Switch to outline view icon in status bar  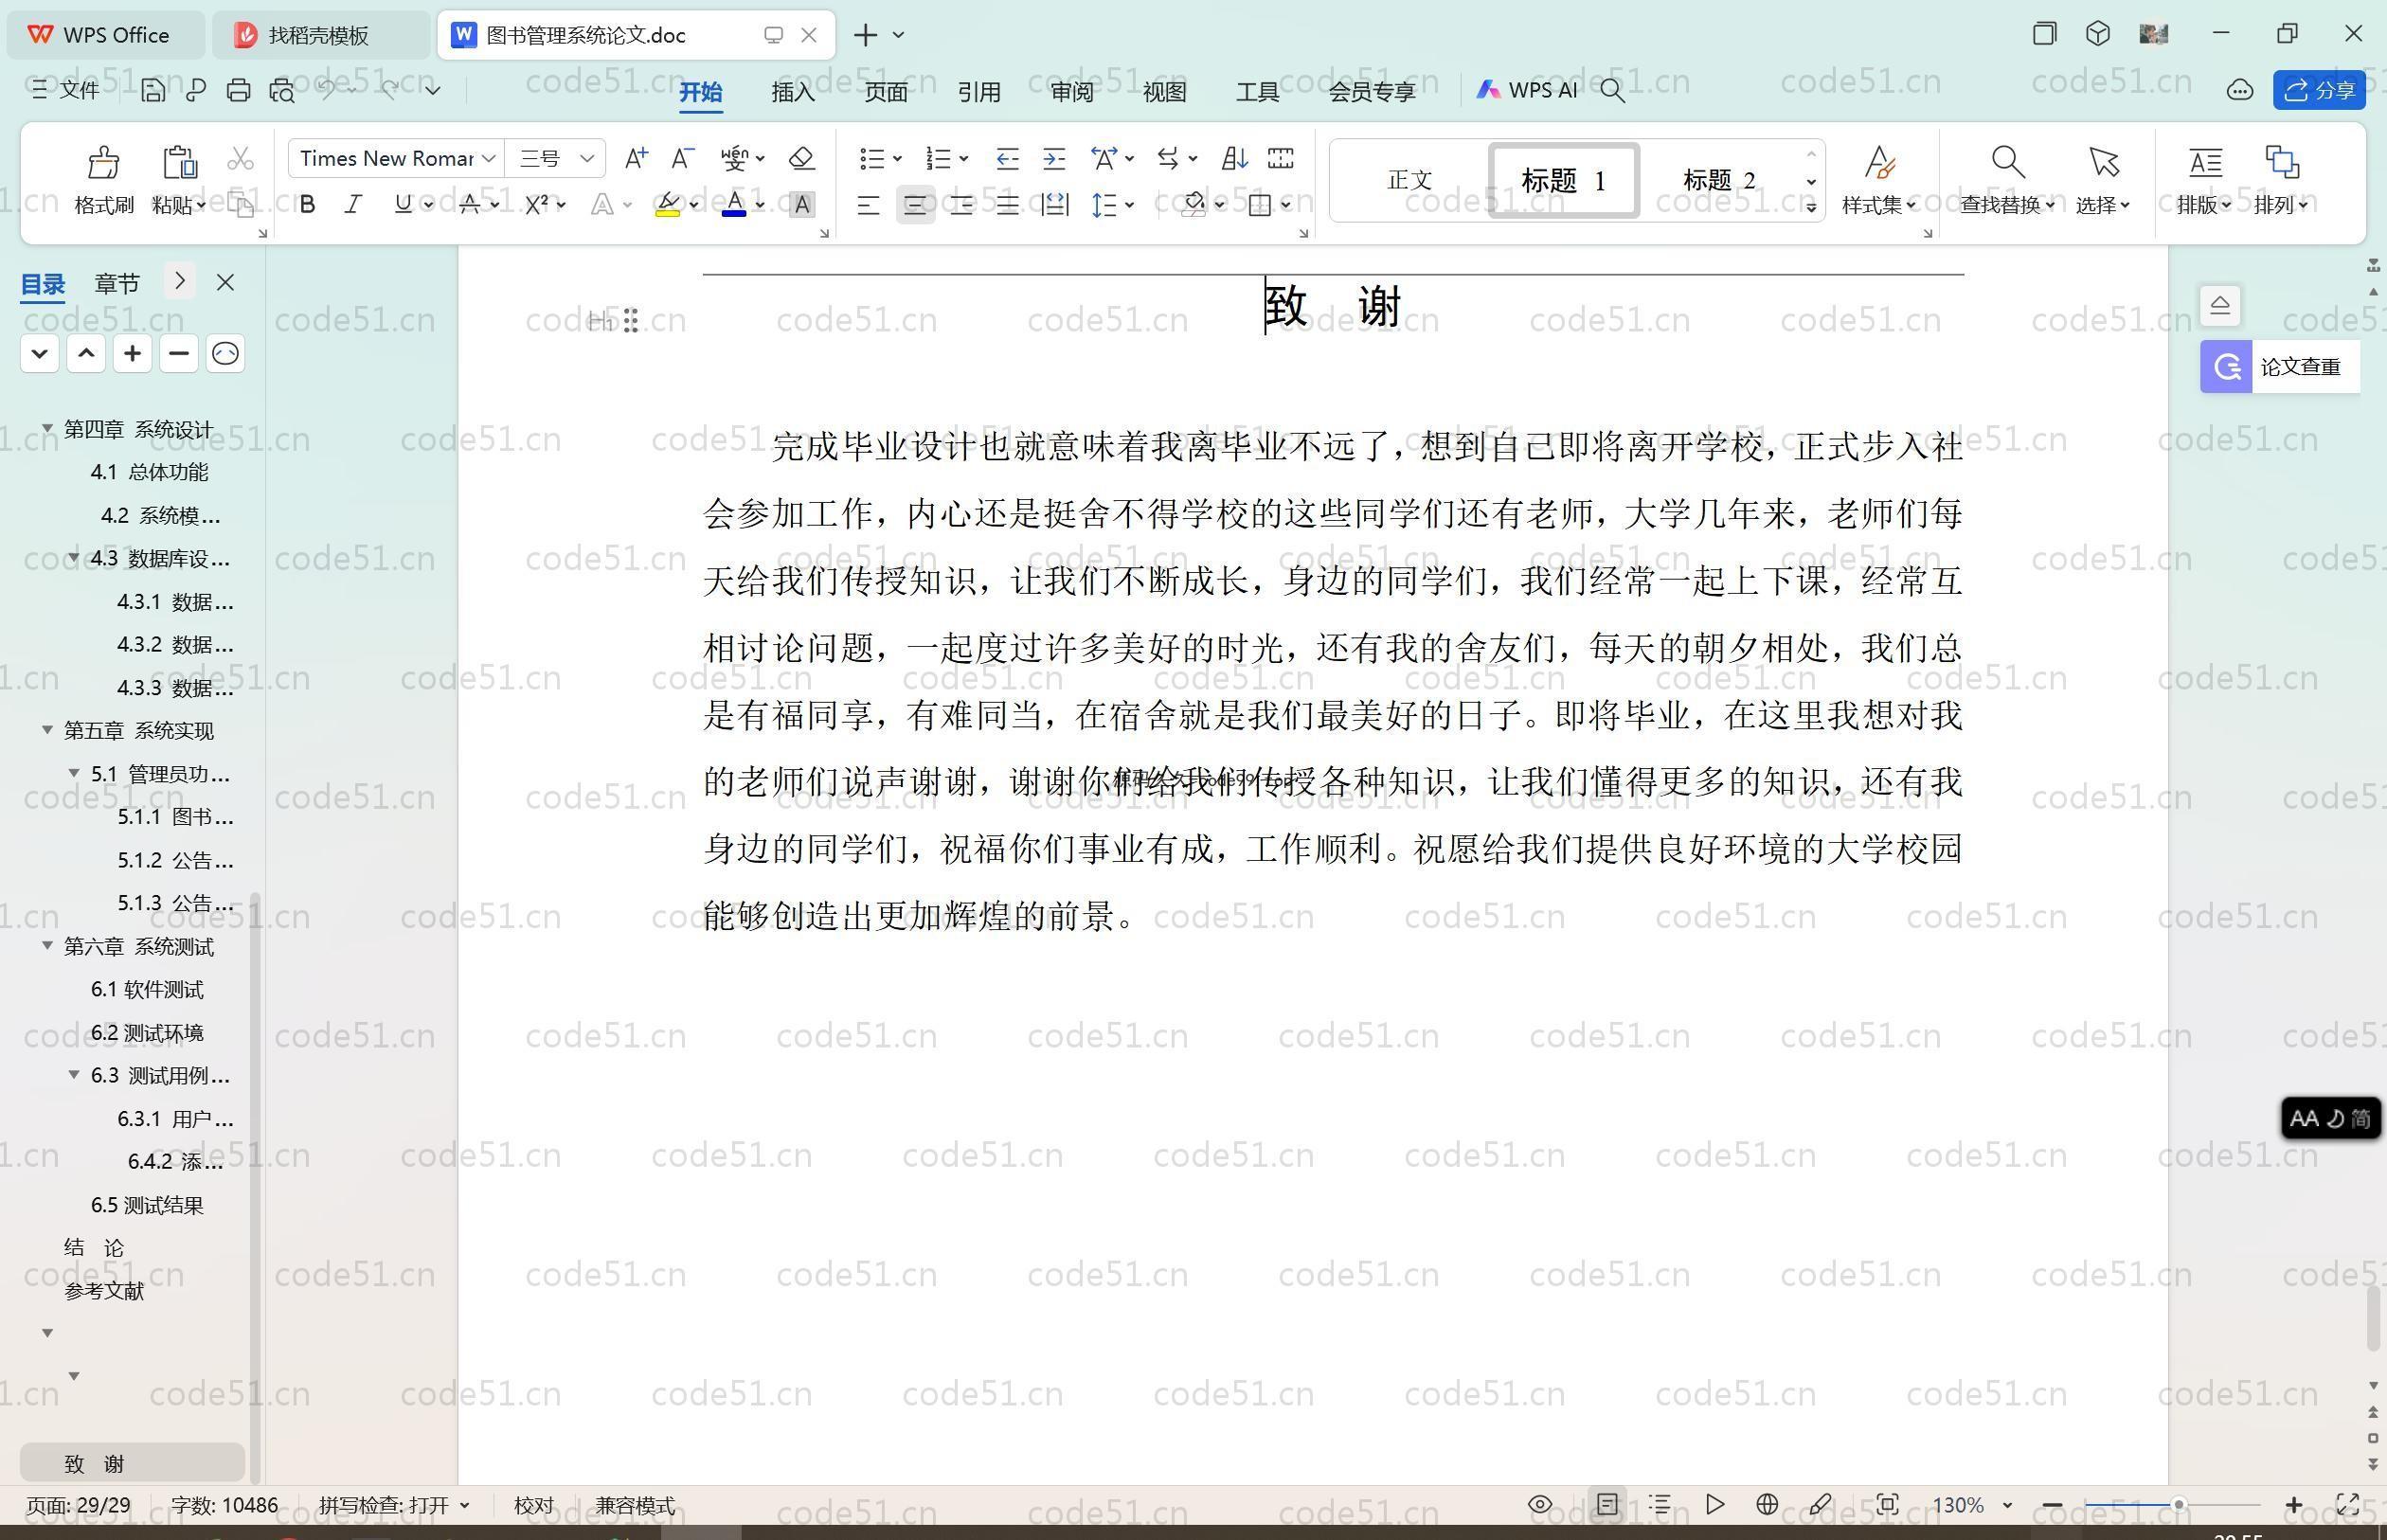click(1660, 1505)
